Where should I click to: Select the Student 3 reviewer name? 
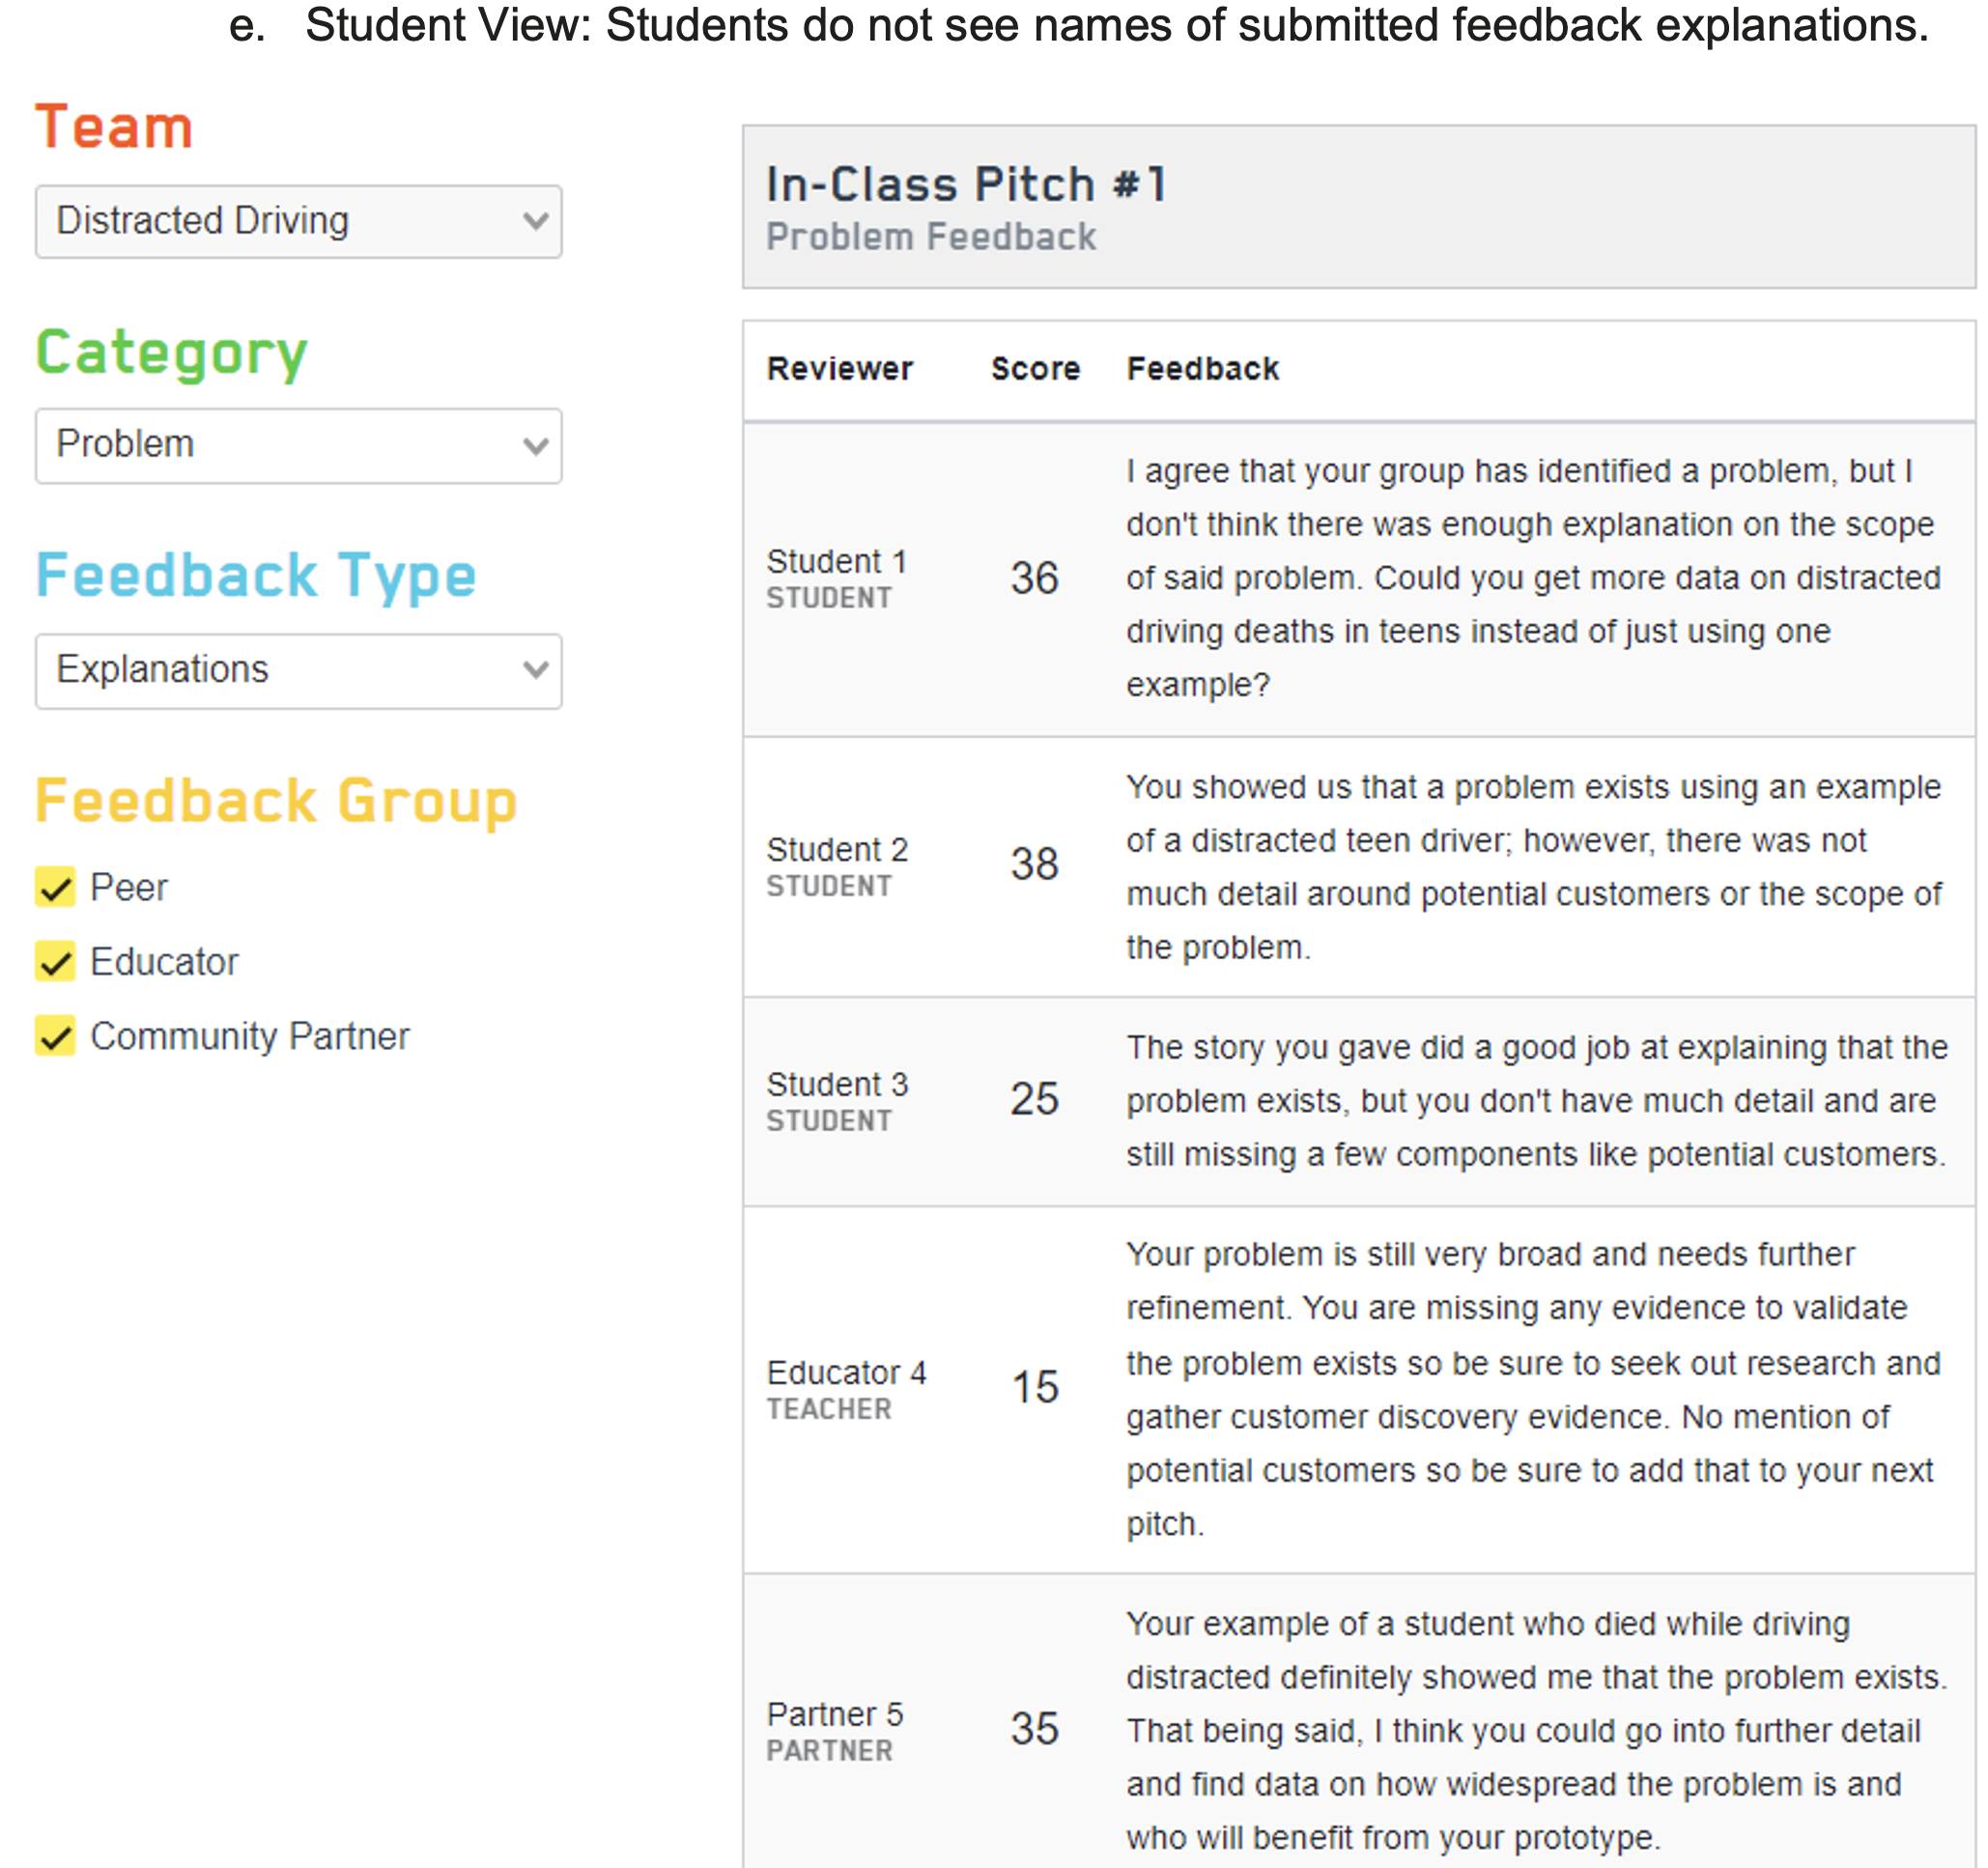837,1084
